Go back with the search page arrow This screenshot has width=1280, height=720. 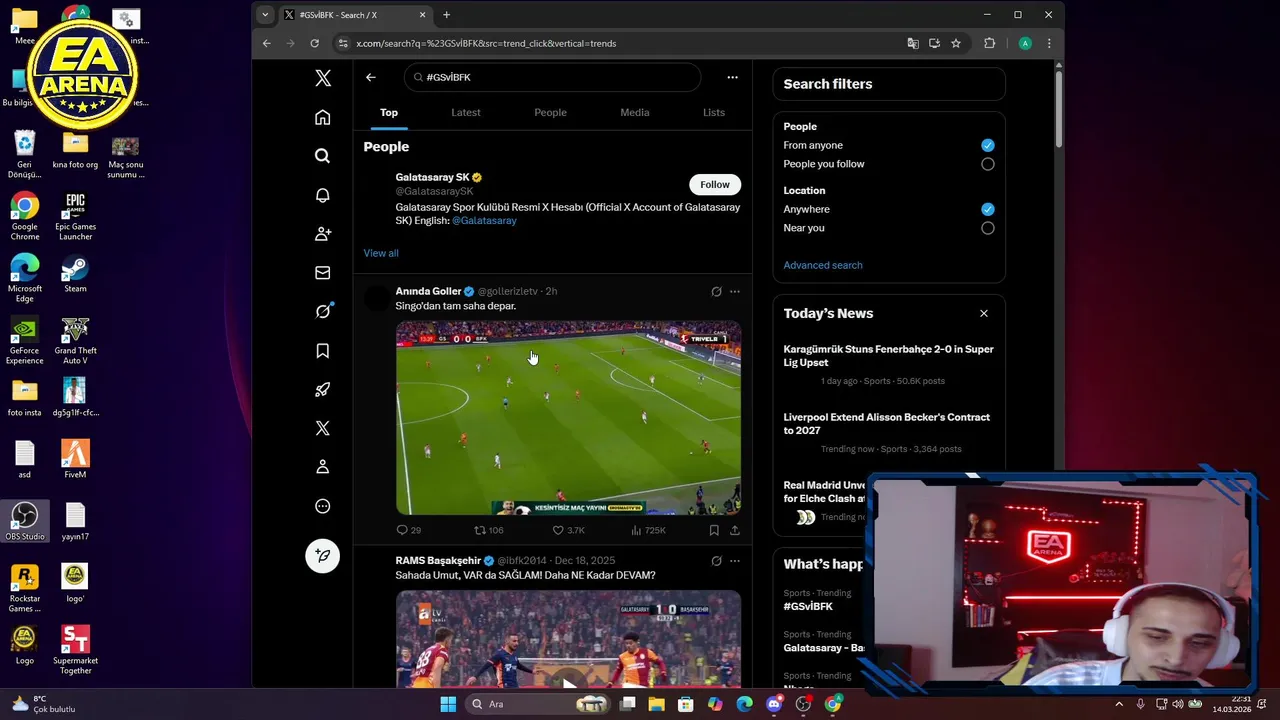point(370,77)
